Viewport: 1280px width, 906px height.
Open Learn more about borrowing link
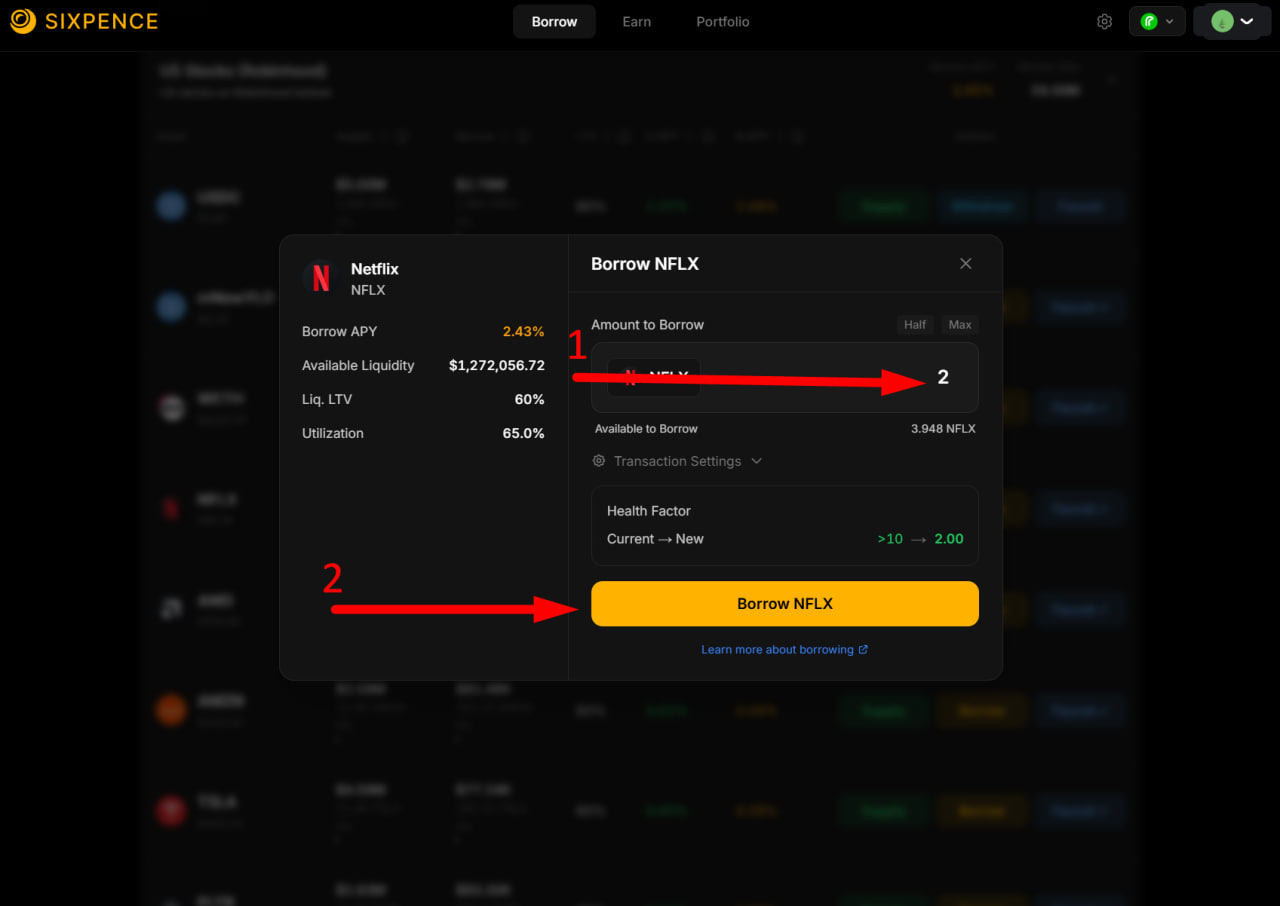(x=785, y=649)
